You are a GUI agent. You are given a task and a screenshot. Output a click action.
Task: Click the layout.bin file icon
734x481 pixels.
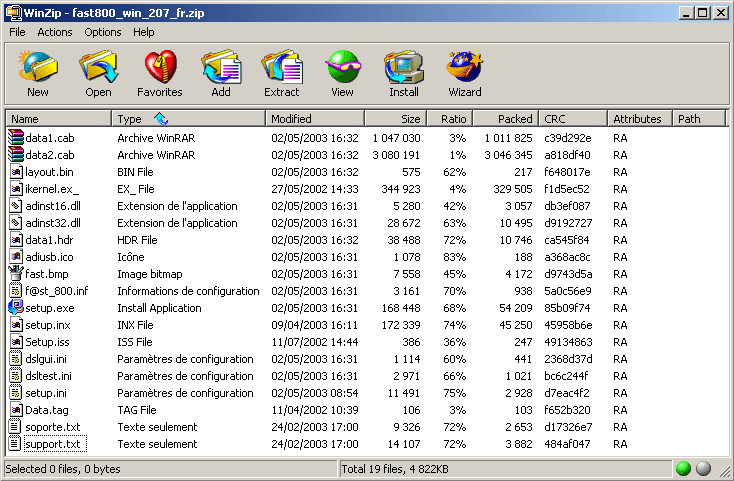click(16, 172)
